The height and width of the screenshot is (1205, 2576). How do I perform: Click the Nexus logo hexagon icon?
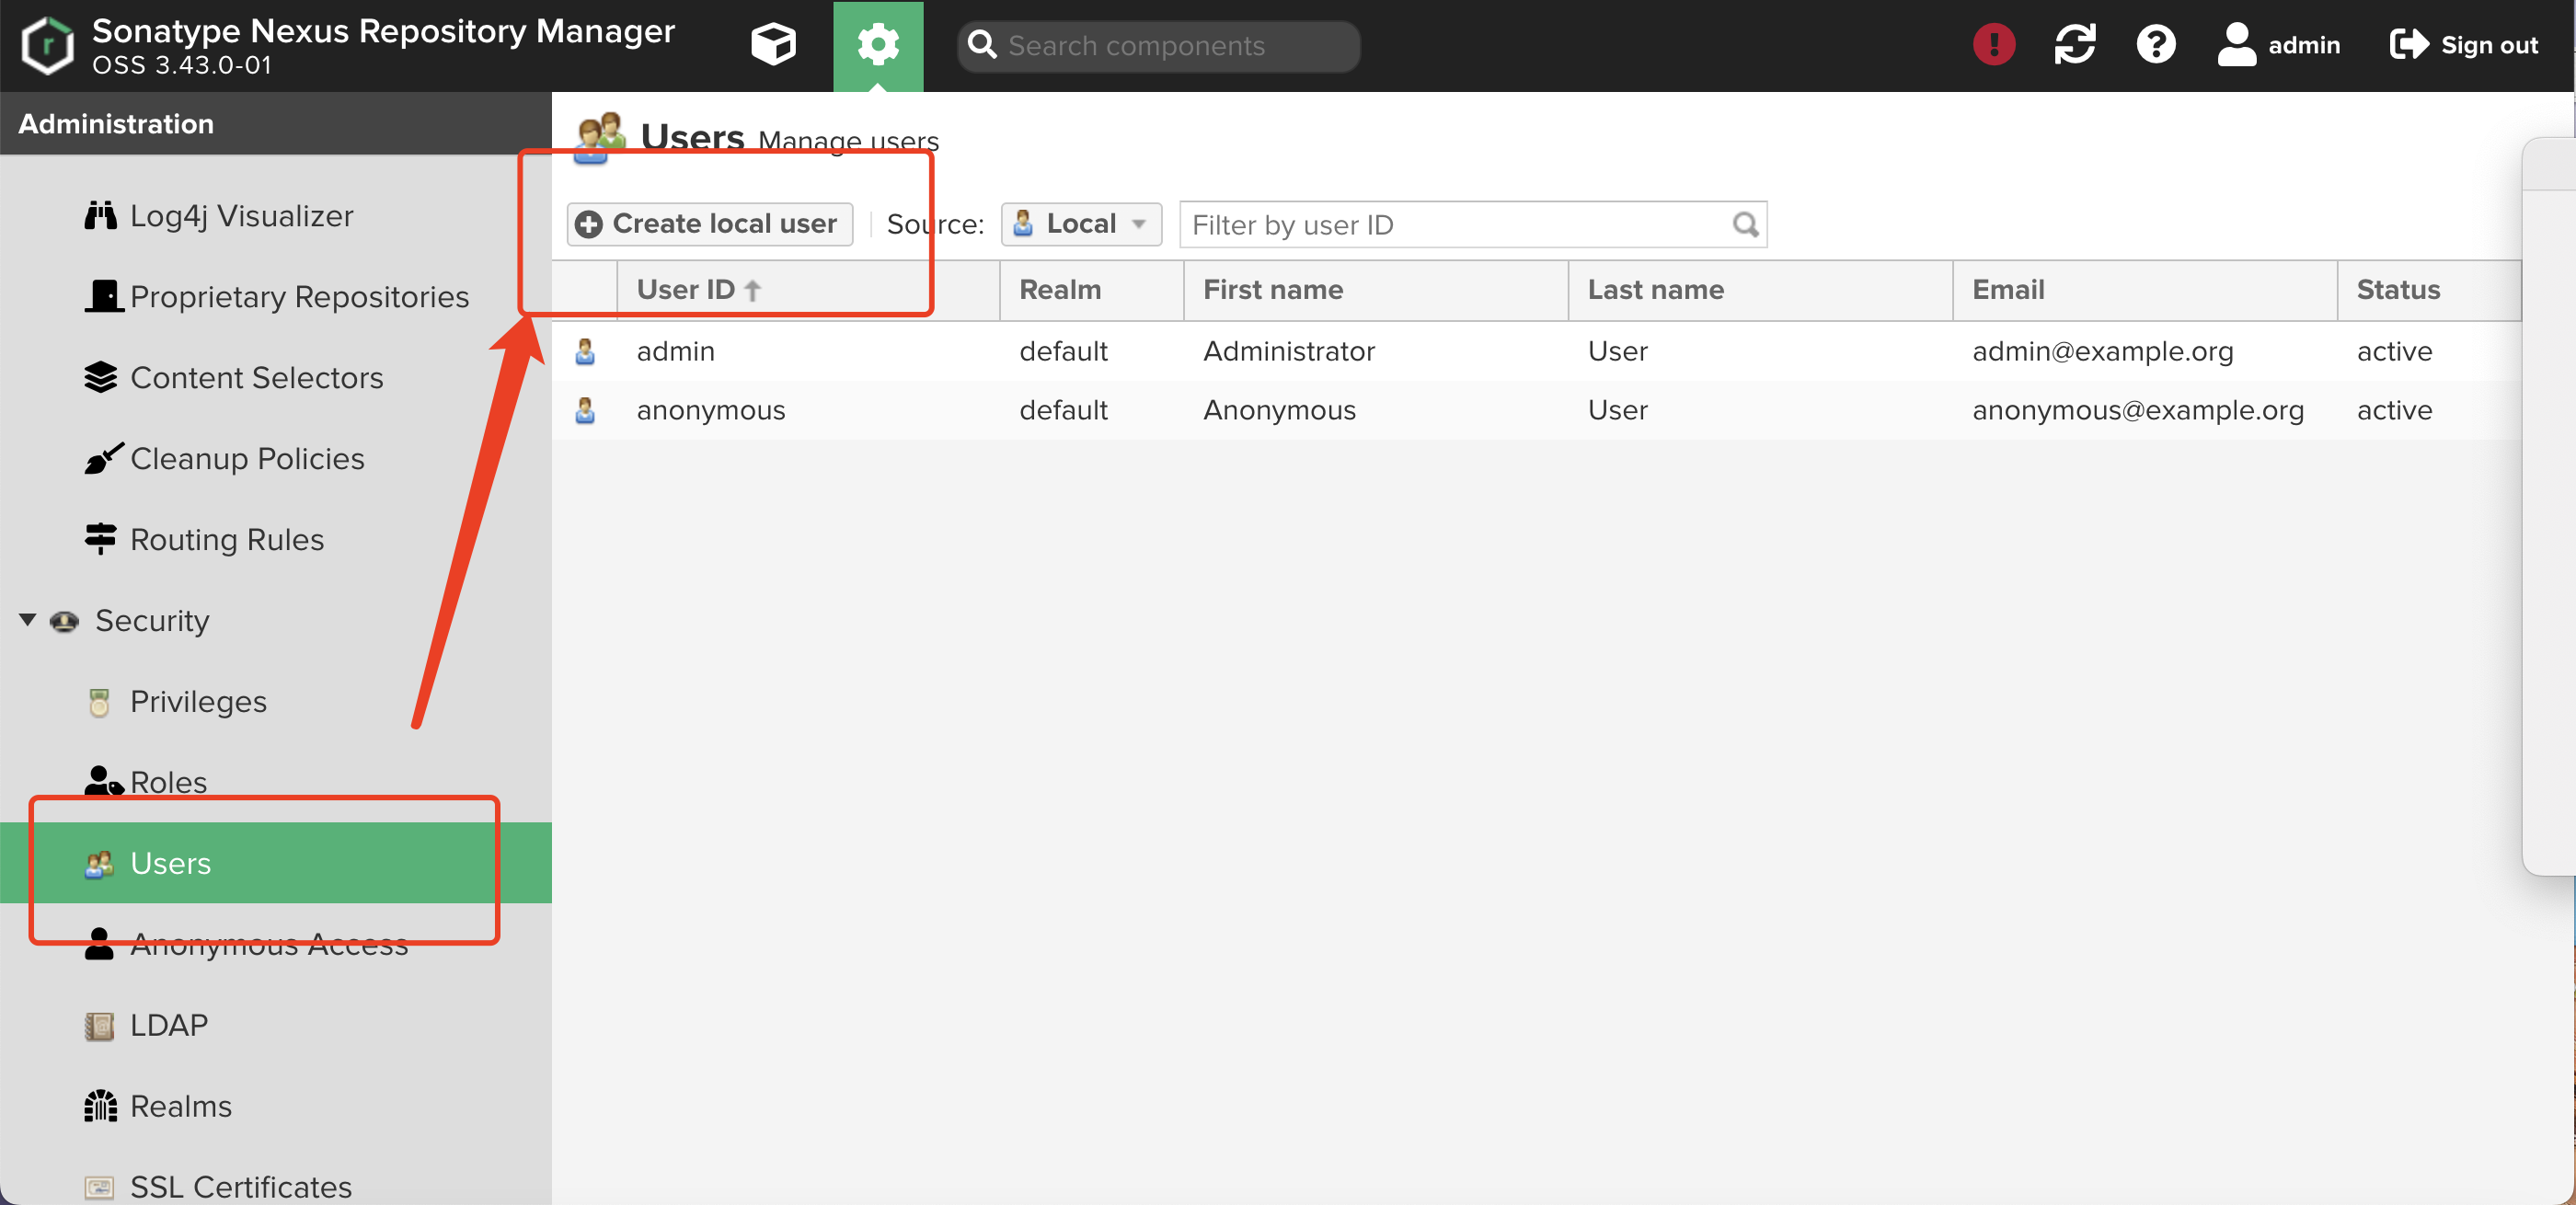(x=47, y=46)
